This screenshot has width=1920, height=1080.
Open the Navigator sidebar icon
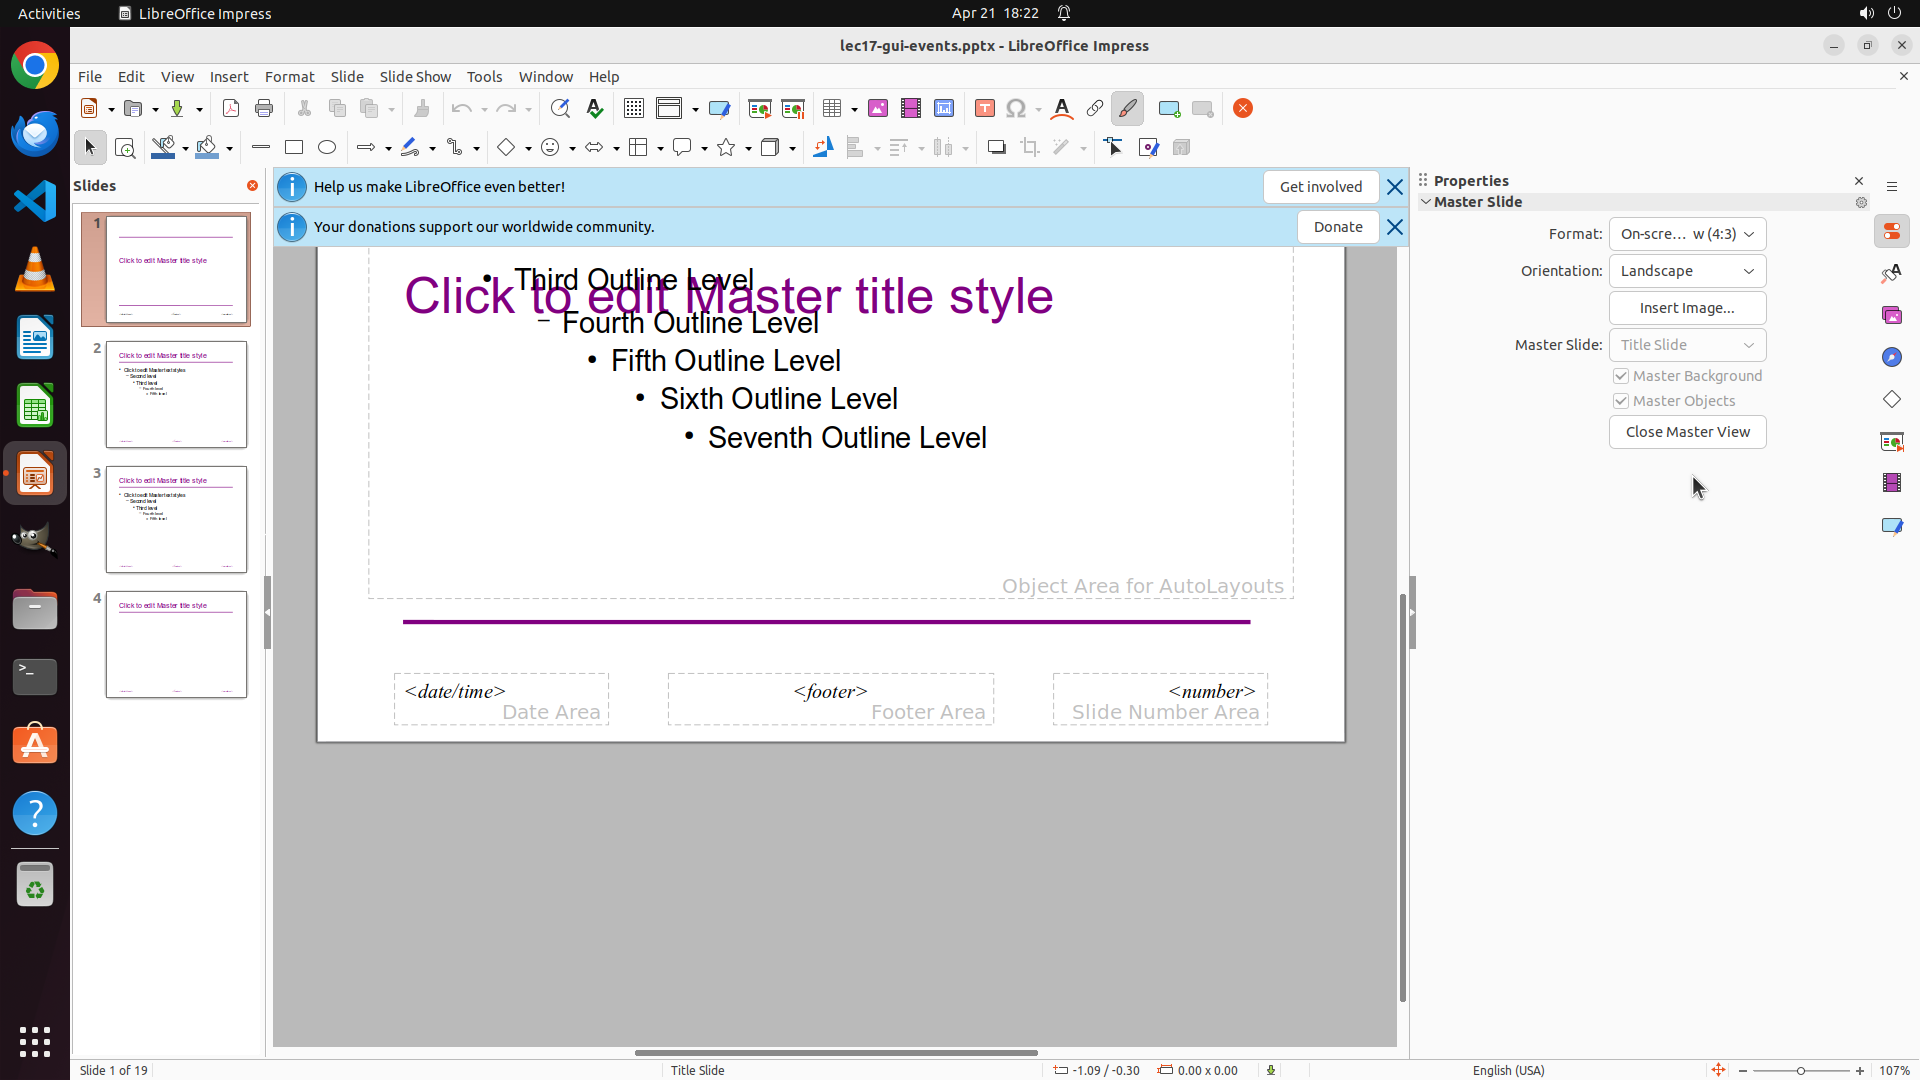1891,358
